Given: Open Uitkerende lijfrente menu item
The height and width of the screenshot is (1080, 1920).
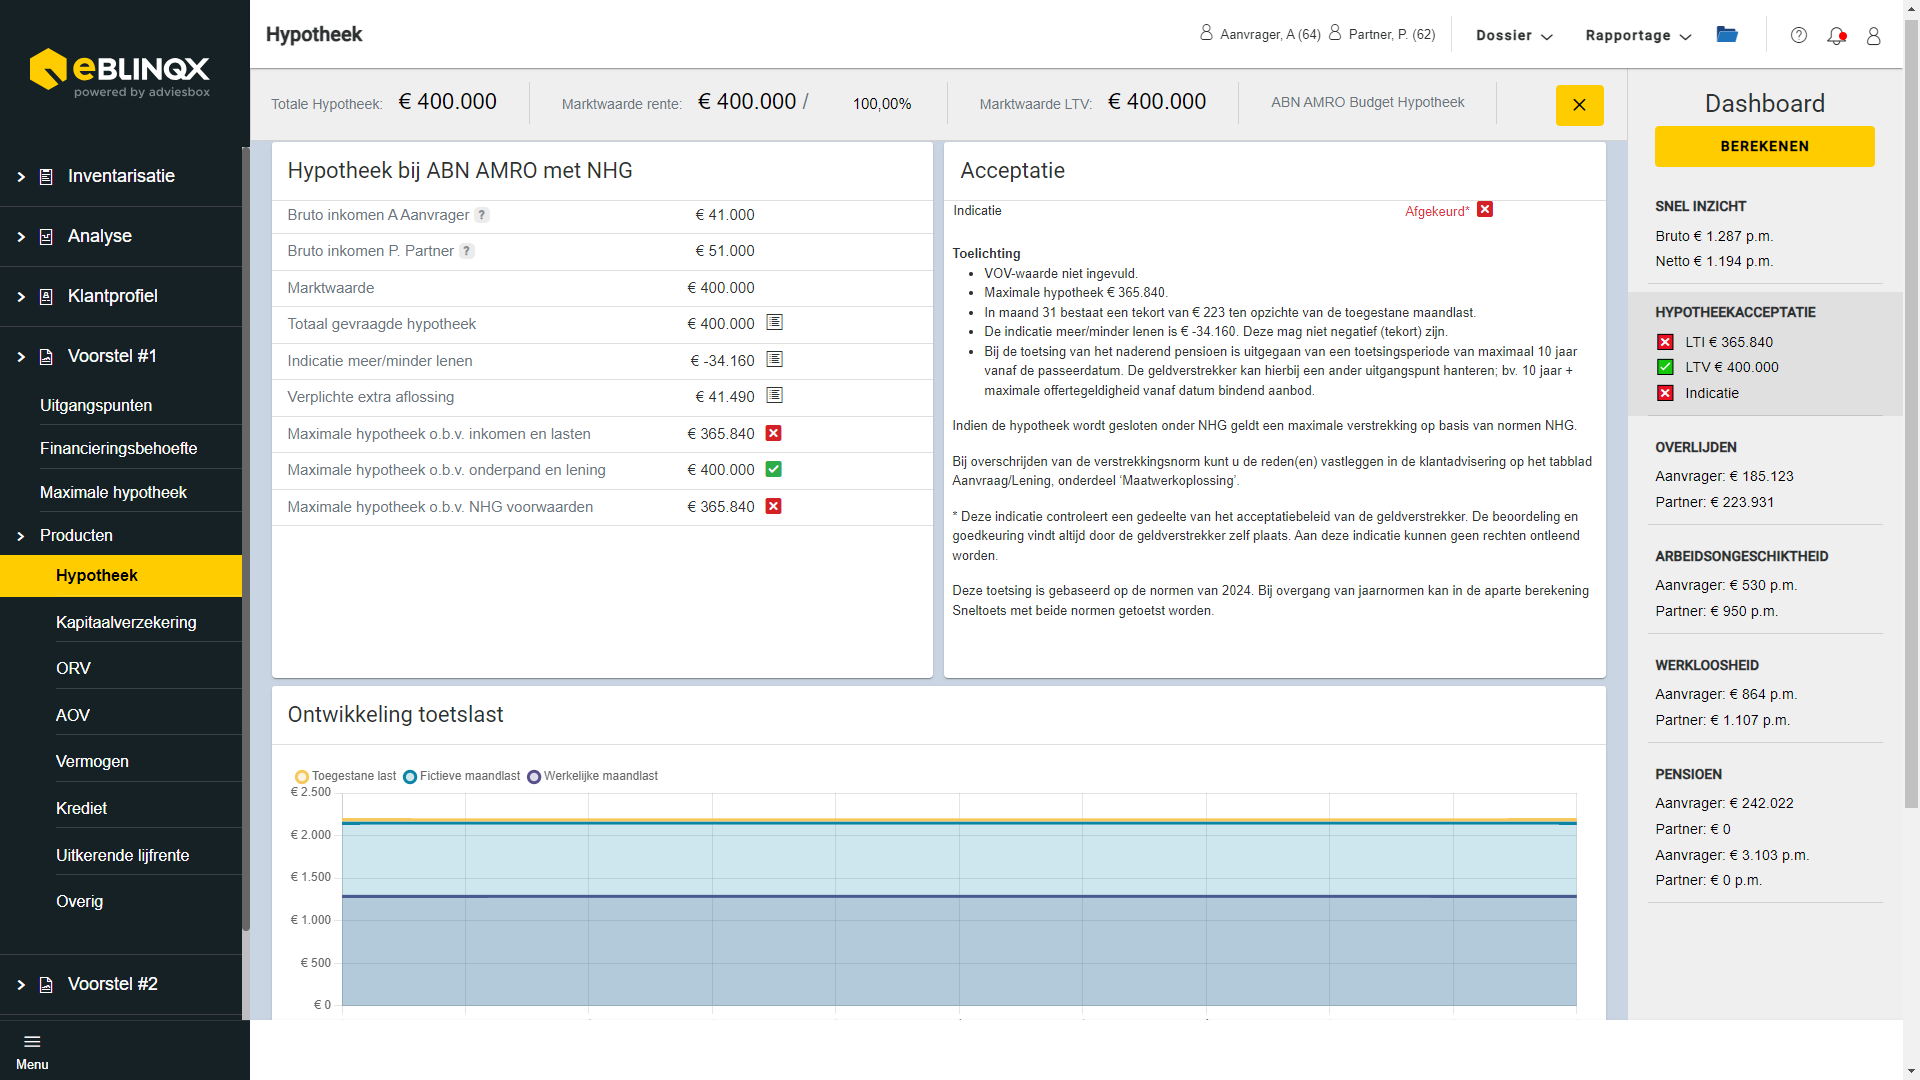Looking at the screenshot, I should [x=121, y=855].
